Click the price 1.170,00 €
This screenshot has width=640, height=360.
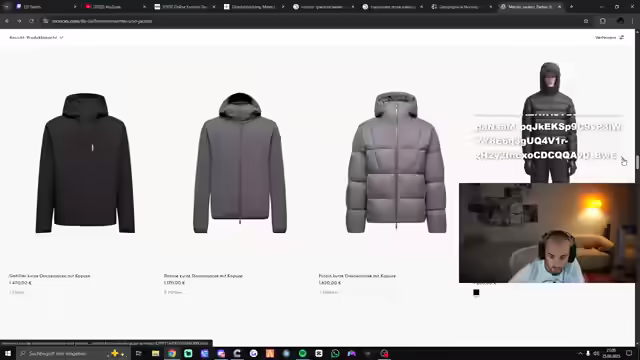coord(174,283)
